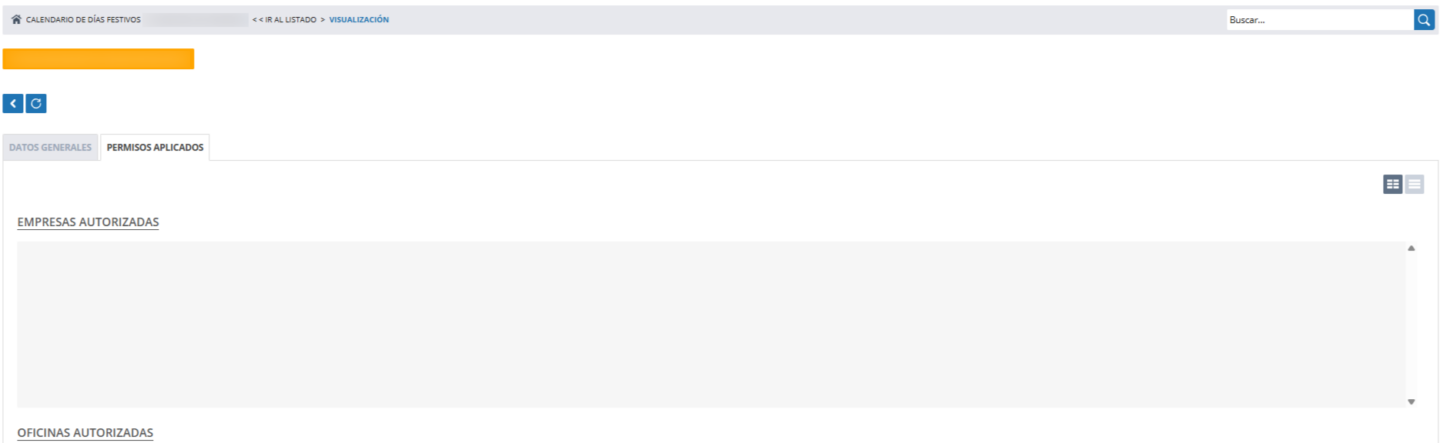Click the up arrow of panel scrollbar

pos(1411,248)
